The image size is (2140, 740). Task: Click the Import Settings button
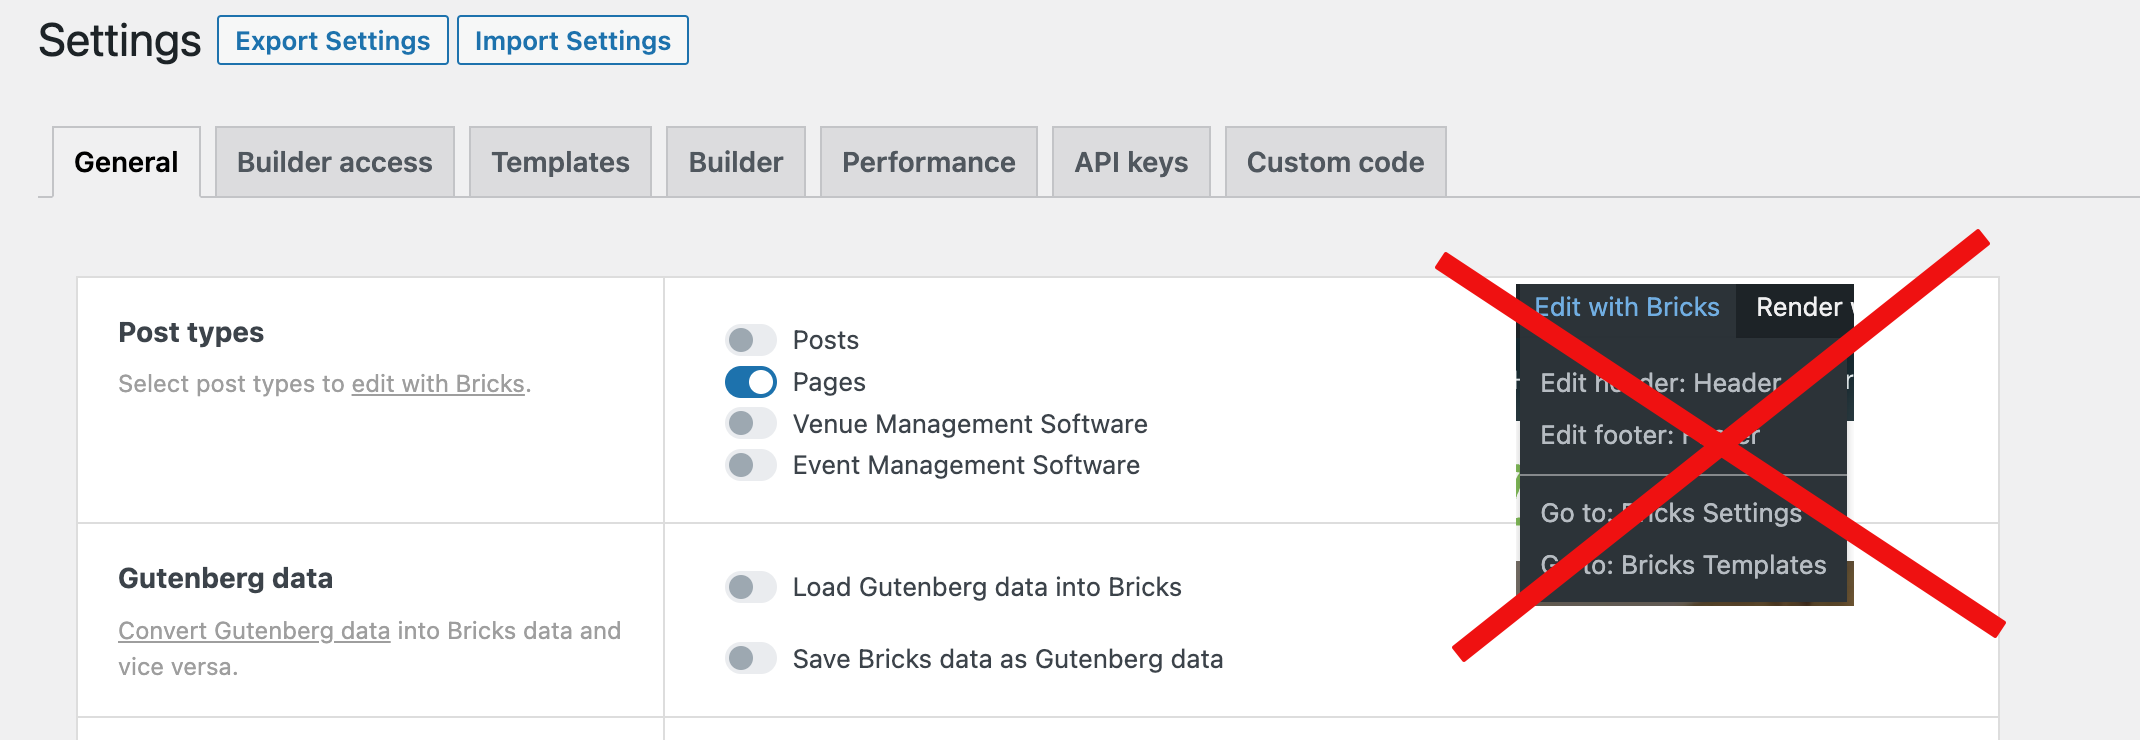point(573,40)
